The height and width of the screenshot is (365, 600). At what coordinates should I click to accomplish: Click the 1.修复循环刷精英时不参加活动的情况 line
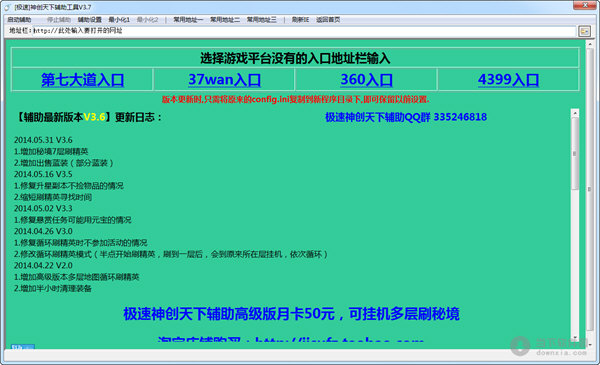coord(80,243)
